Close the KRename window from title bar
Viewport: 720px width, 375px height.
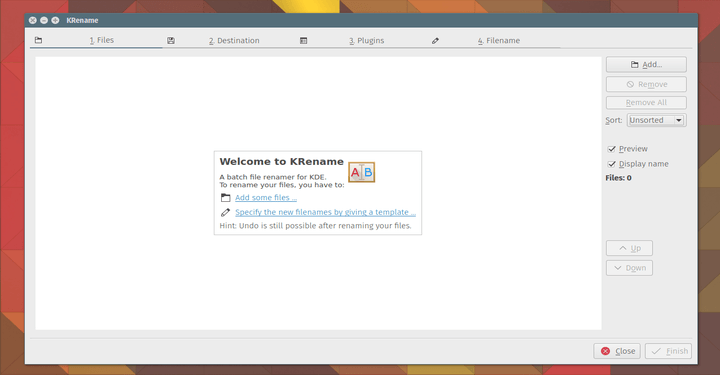(x=33, y=20)
